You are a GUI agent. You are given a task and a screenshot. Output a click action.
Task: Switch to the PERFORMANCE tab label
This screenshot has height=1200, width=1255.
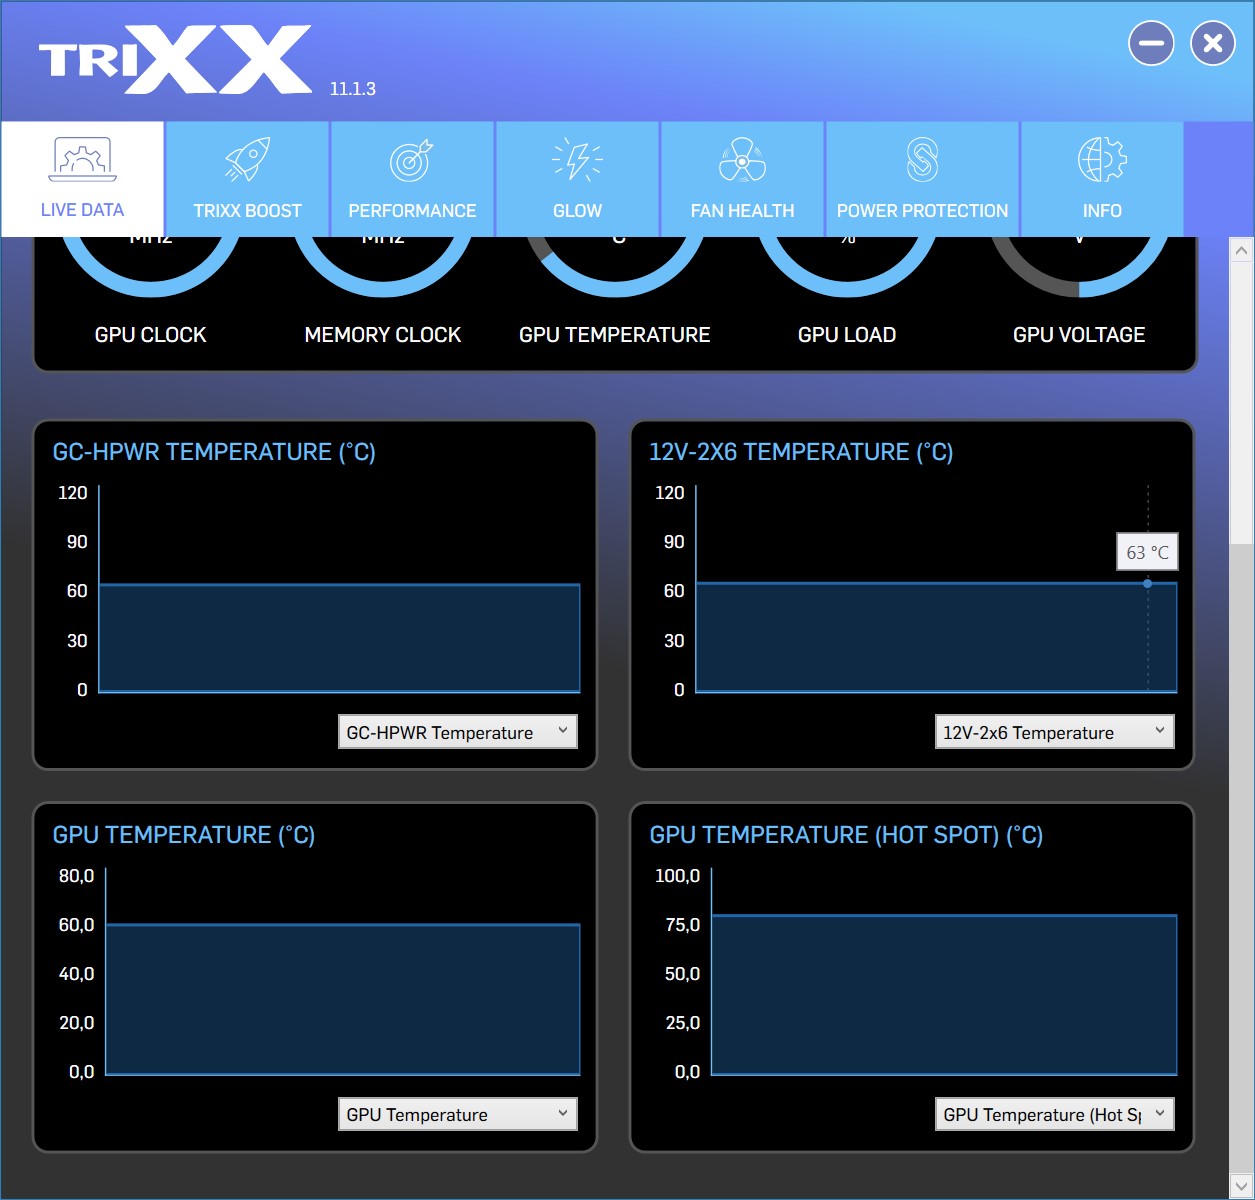click(412, 211)
